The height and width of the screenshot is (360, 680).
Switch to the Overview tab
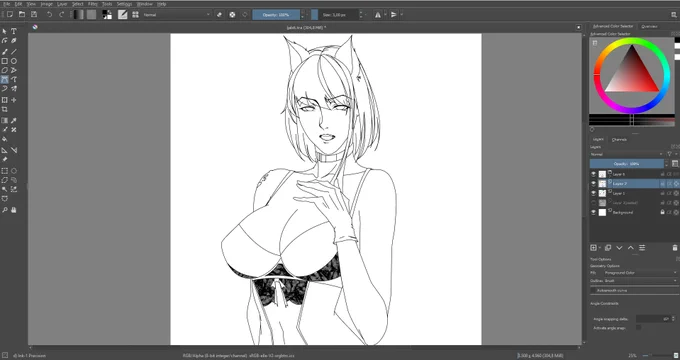tap(649, 26)
